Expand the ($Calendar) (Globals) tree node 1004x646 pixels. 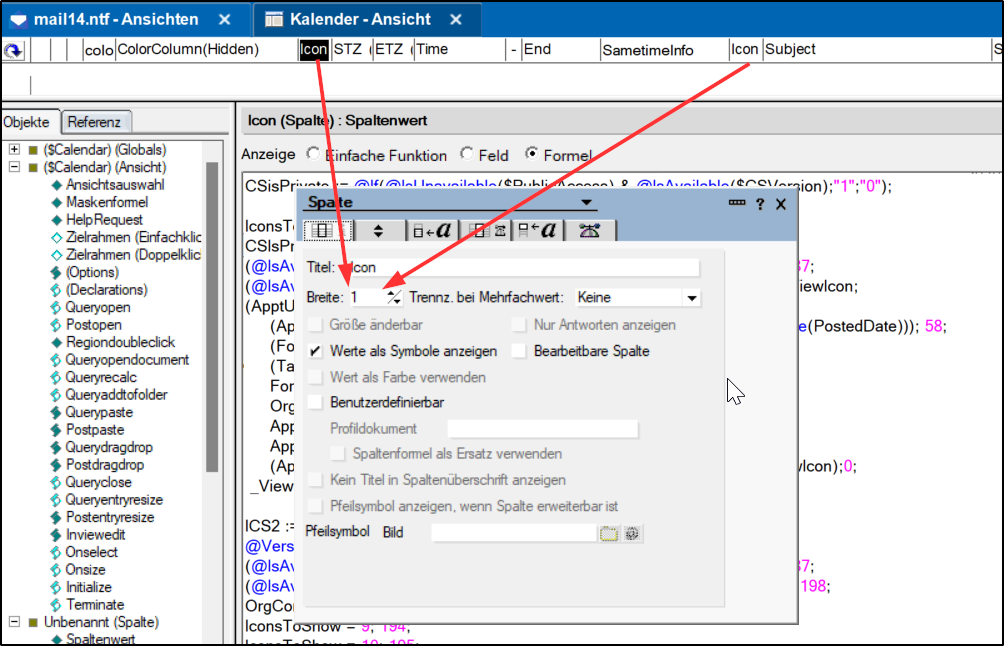tap(15, 150)
